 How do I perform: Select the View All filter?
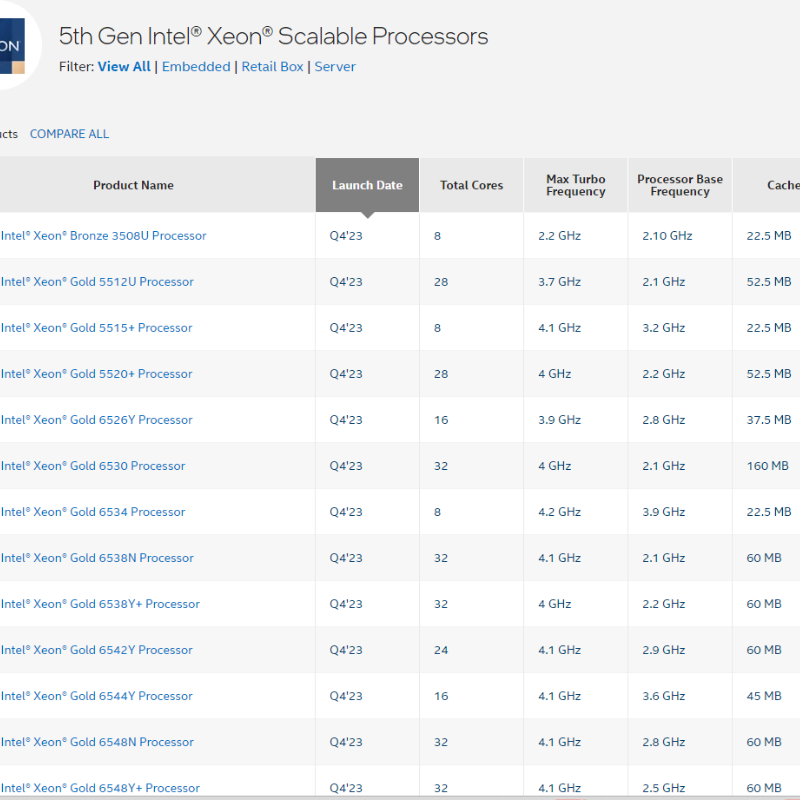click(x=124, y=67)
